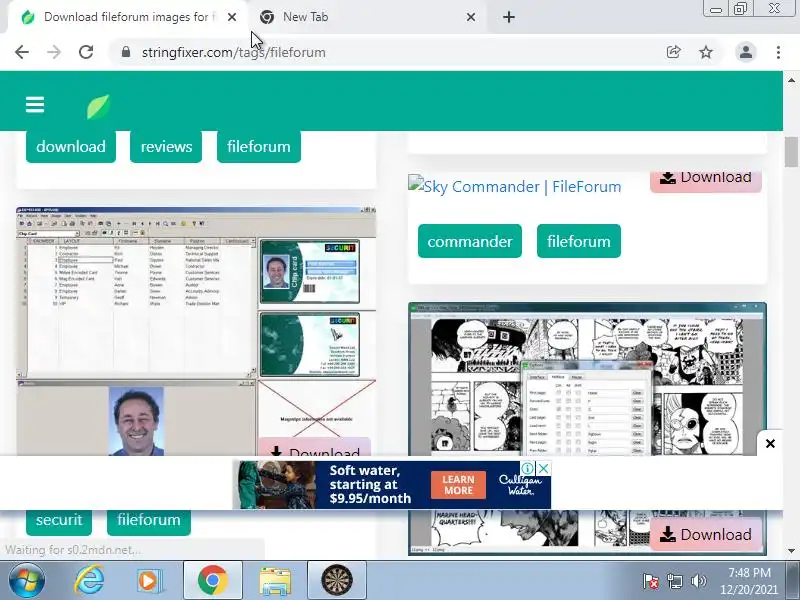Bookmark the page with the star icon
This screenshot has width=800, height=600.
[706, 52]
